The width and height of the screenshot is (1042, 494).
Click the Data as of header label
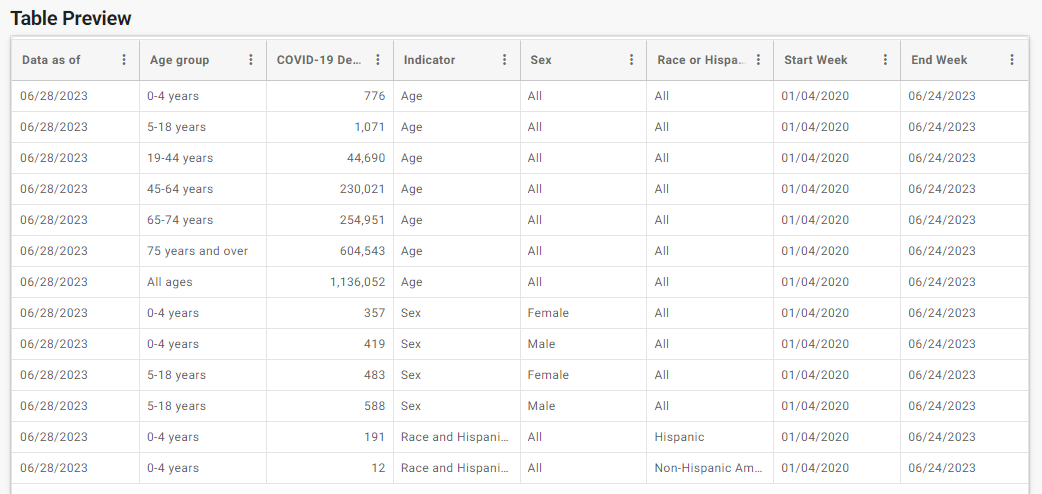(51, 60)
